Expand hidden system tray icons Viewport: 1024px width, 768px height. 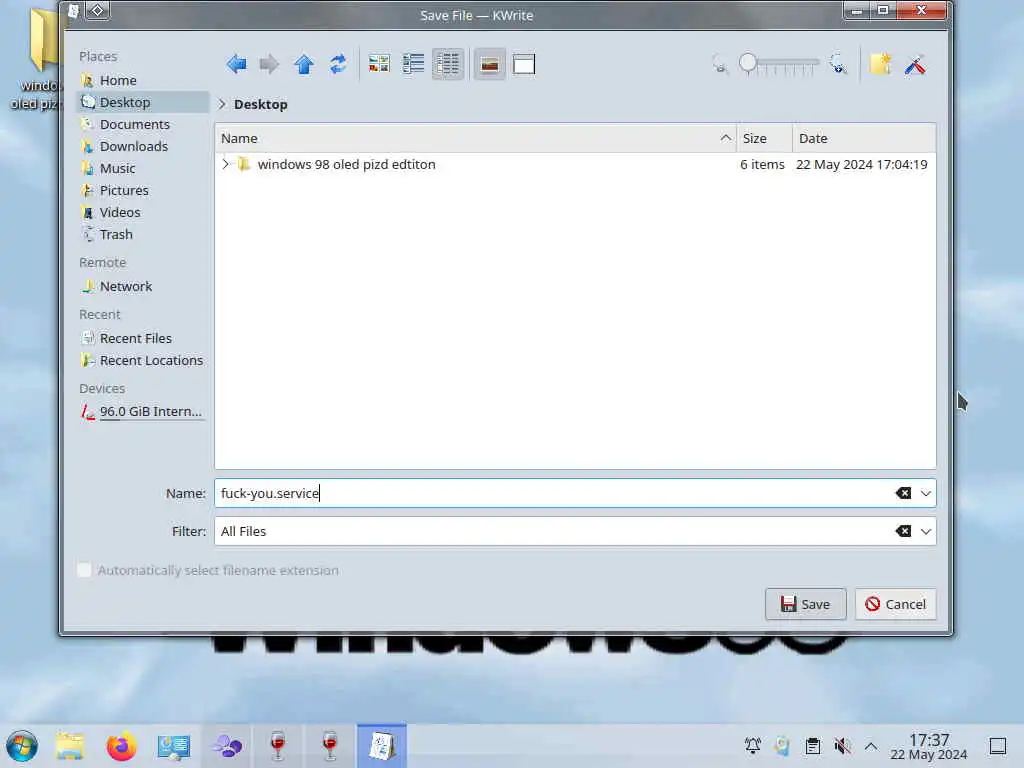(x=871, y=745)
